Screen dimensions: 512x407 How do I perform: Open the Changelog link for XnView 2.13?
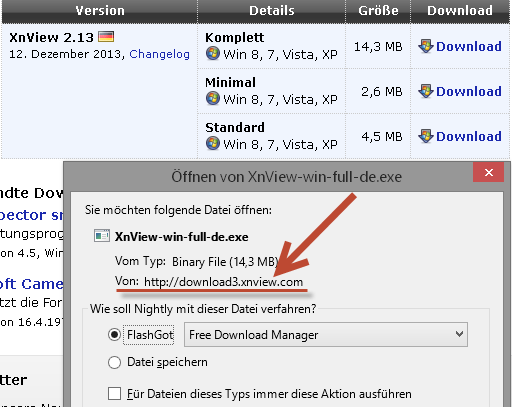(159, 54)
